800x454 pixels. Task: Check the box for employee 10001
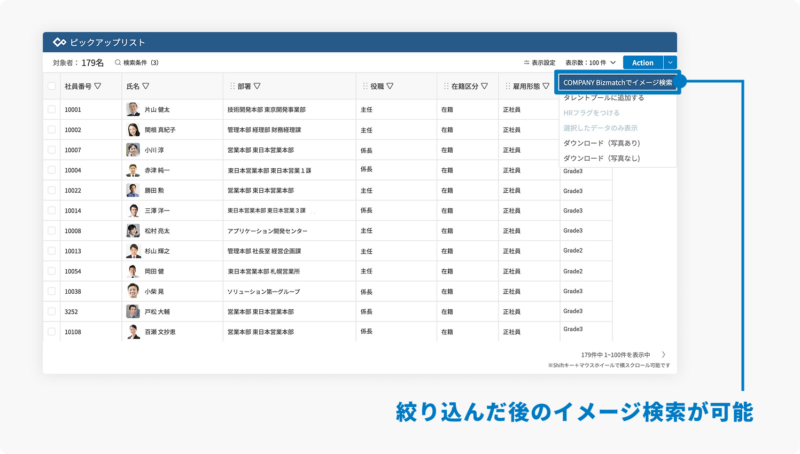52,109
